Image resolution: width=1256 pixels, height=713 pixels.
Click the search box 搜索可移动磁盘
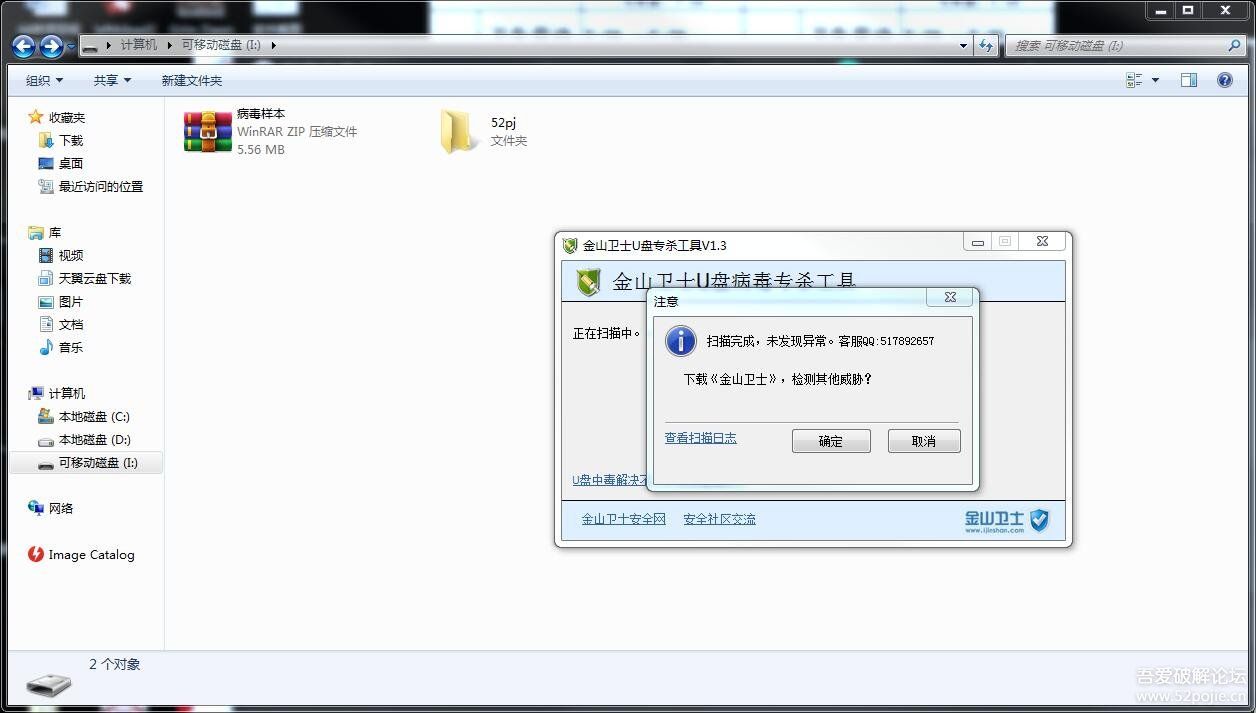tap(1120, 45)
